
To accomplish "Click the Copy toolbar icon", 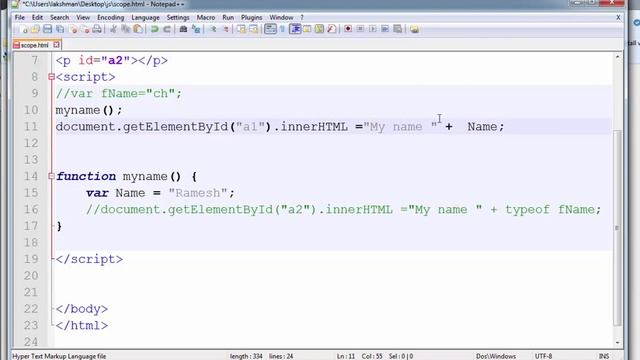I will 126,29.
